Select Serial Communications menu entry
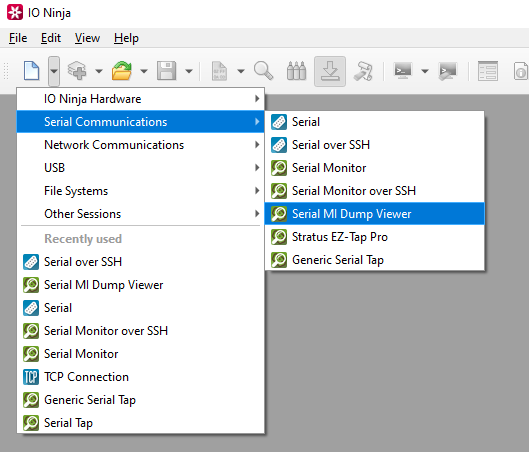529x452 pixels. (x=141, y=122)
